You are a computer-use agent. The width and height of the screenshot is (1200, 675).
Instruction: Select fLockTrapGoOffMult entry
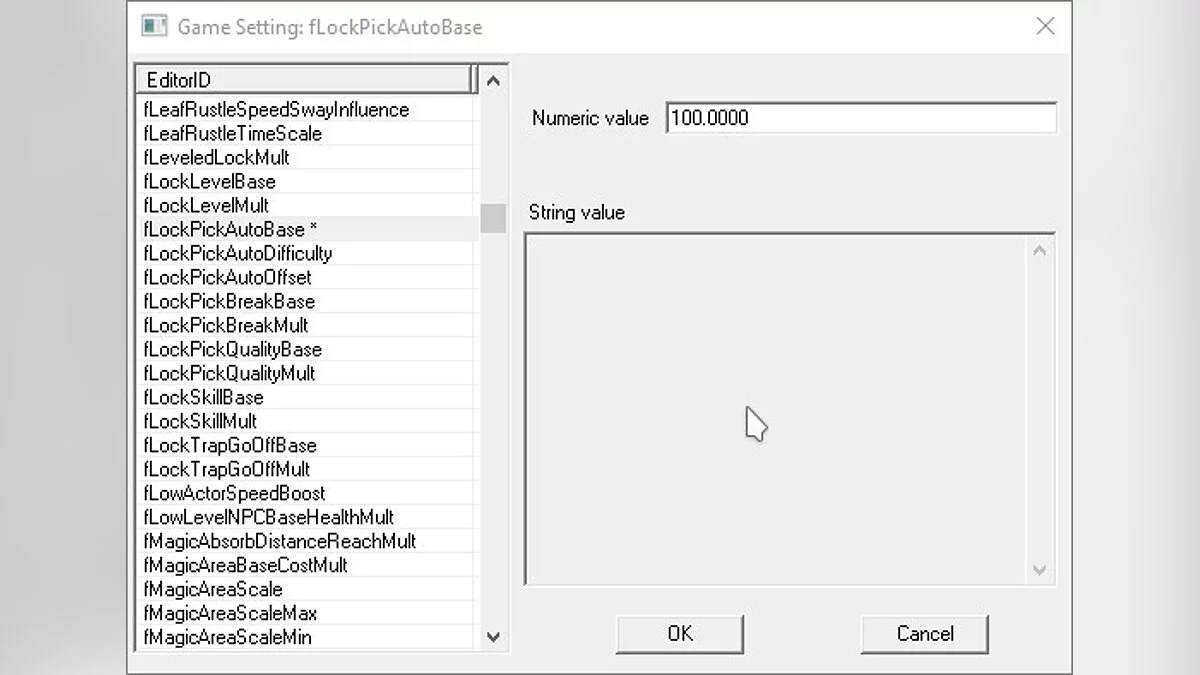[x=227, y=469]
